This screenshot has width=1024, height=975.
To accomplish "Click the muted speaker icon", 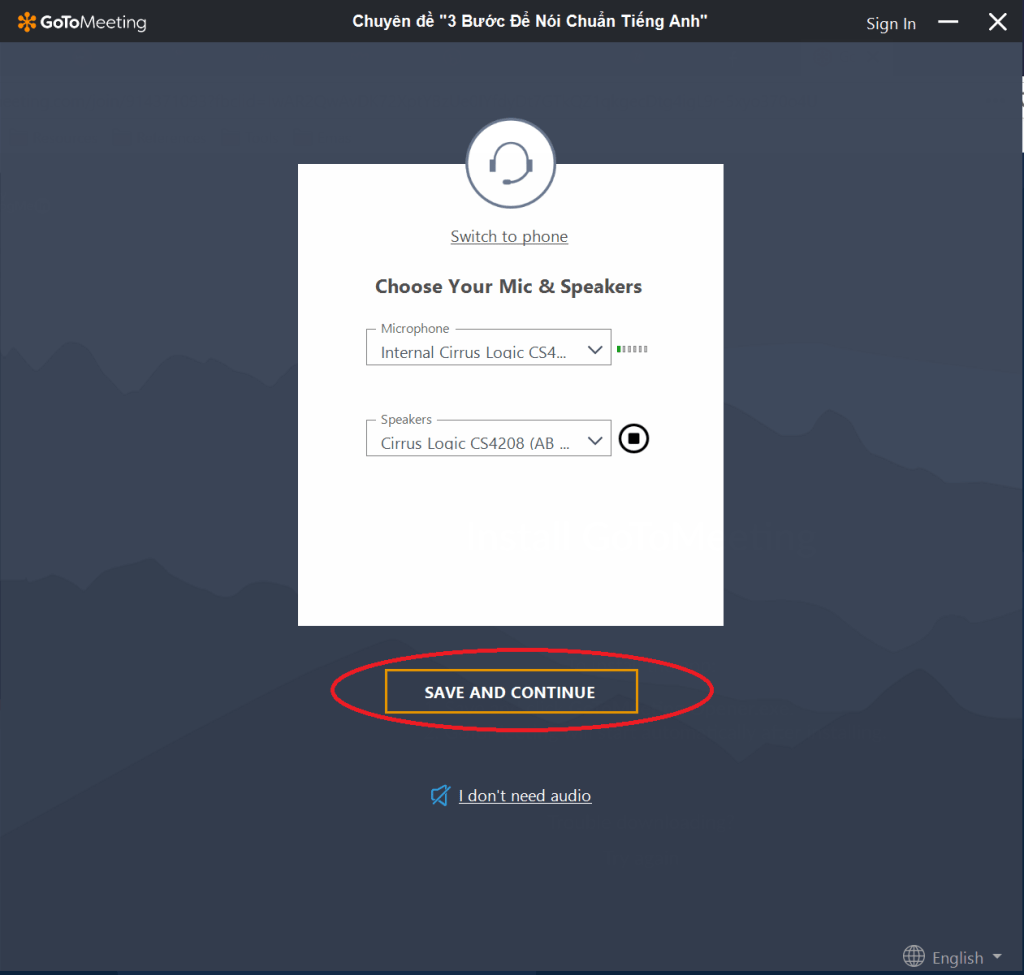I will point(440,795).
